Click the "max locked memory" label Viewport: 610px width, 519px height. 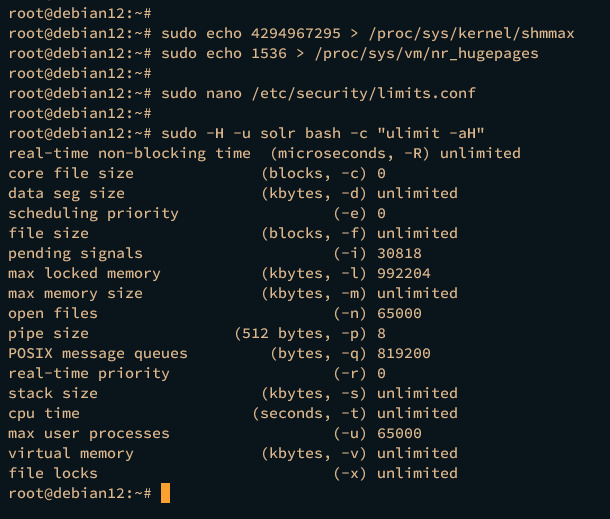click(x=84, y=273)
